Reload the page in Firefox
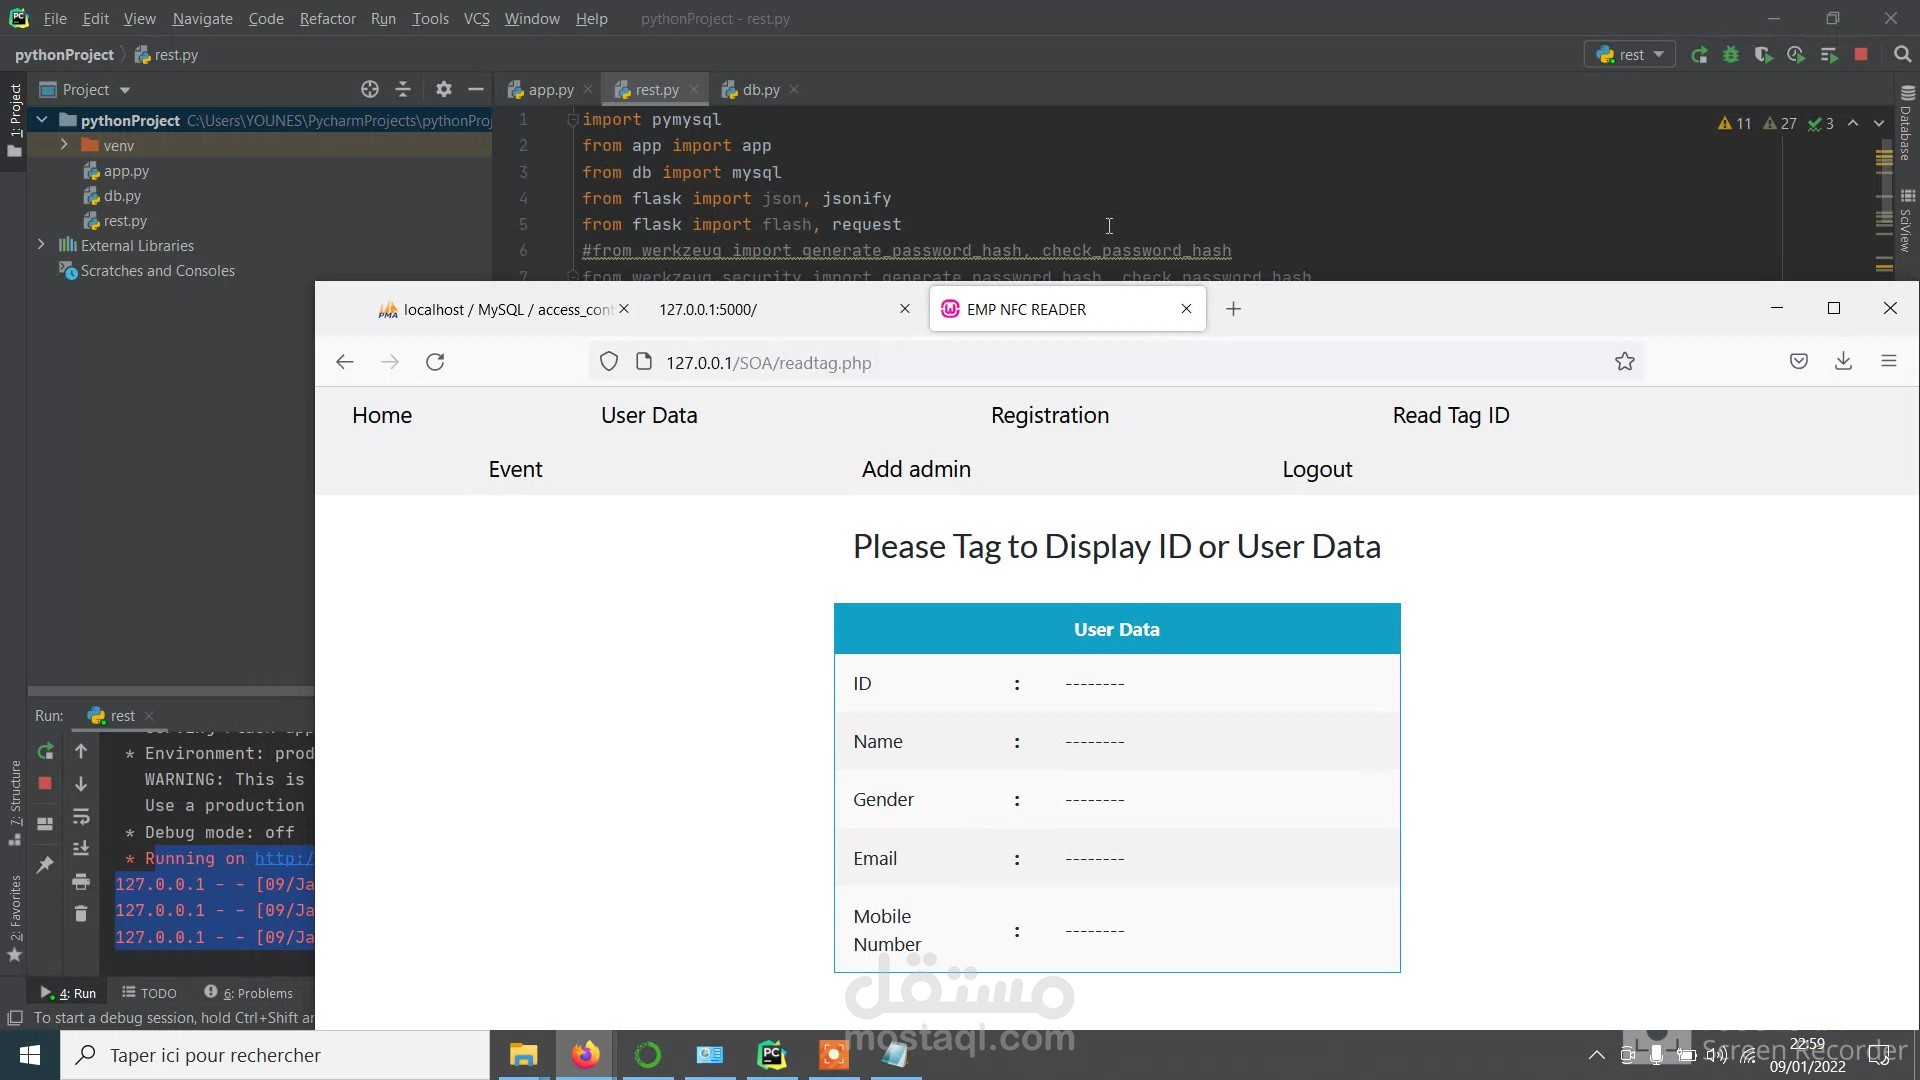 (x=435, y=362)
